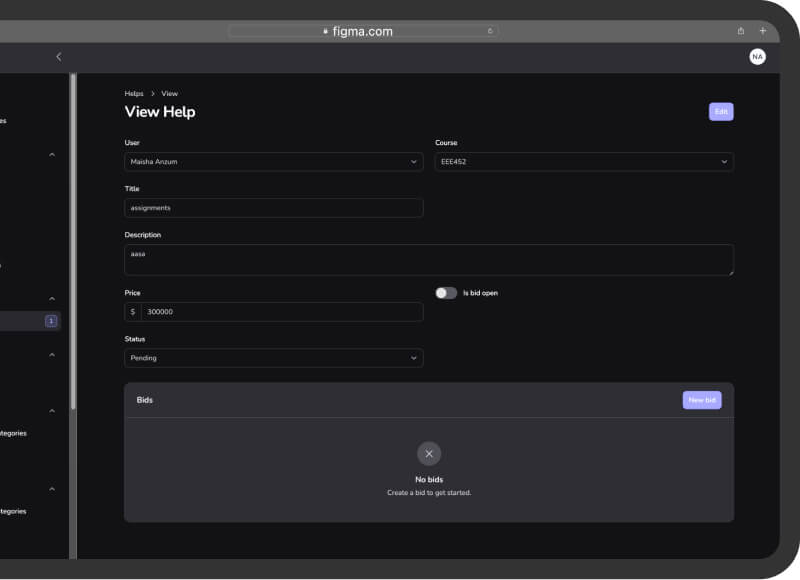Toggle the Is bid open switch
Screen dimensions: 800x580
446,293
